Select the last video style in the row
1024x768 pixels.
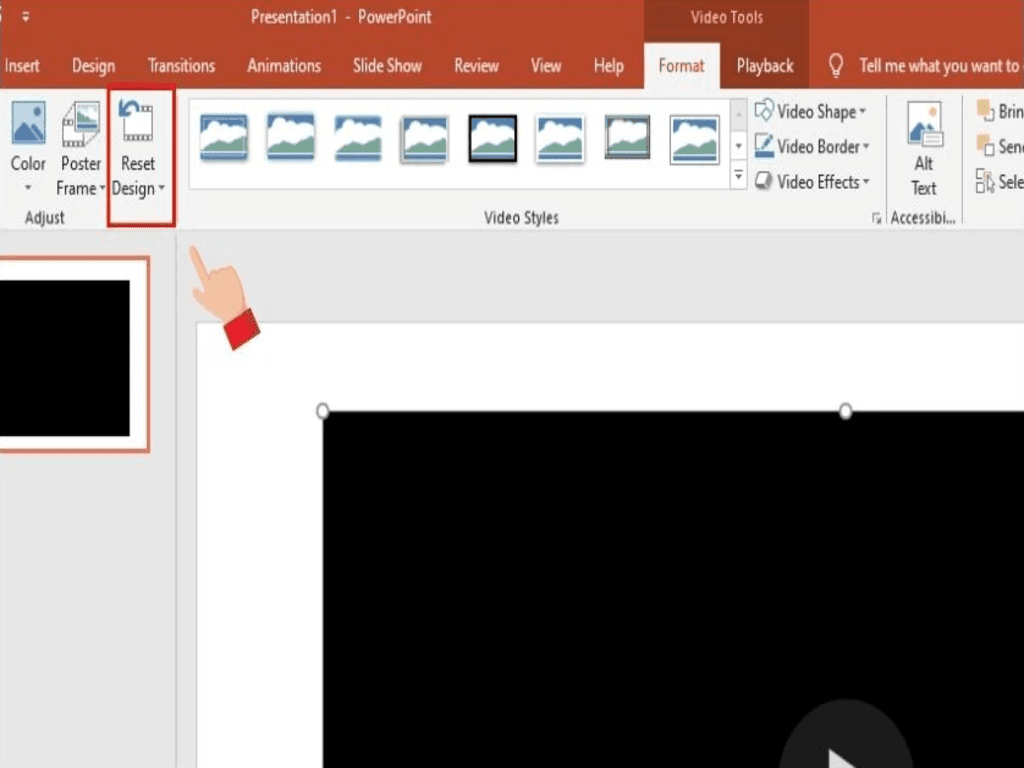(x=694, y=138)
